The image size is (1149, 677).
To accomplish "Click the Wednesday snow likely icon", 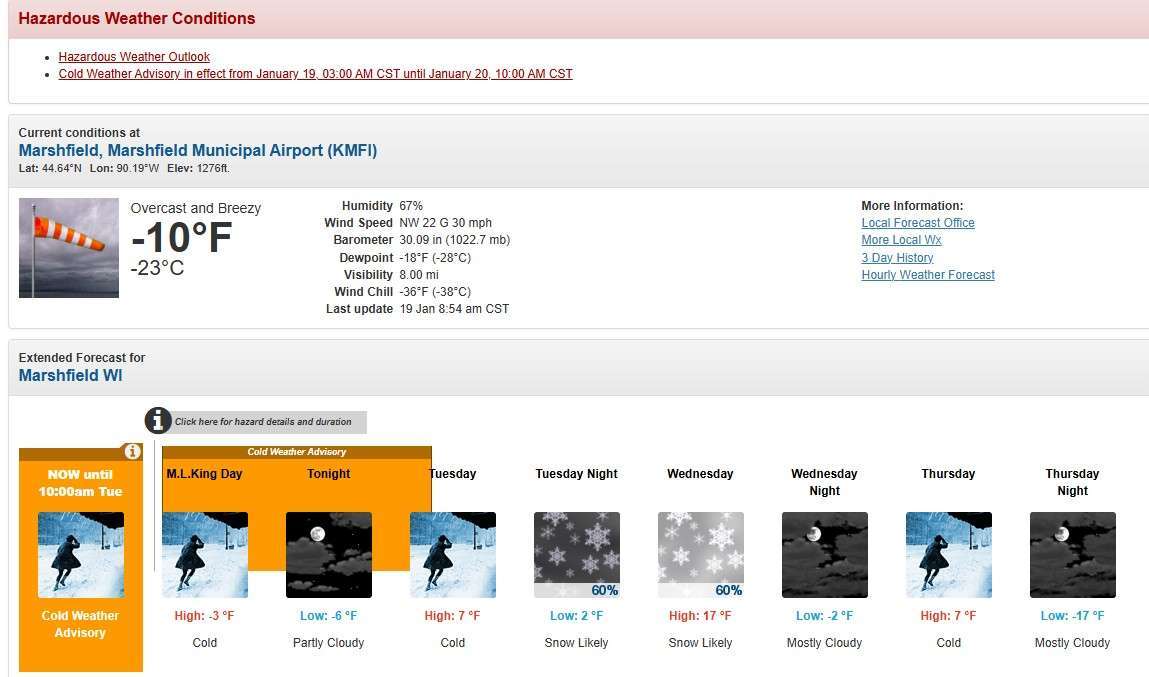I will click(700, 555).
